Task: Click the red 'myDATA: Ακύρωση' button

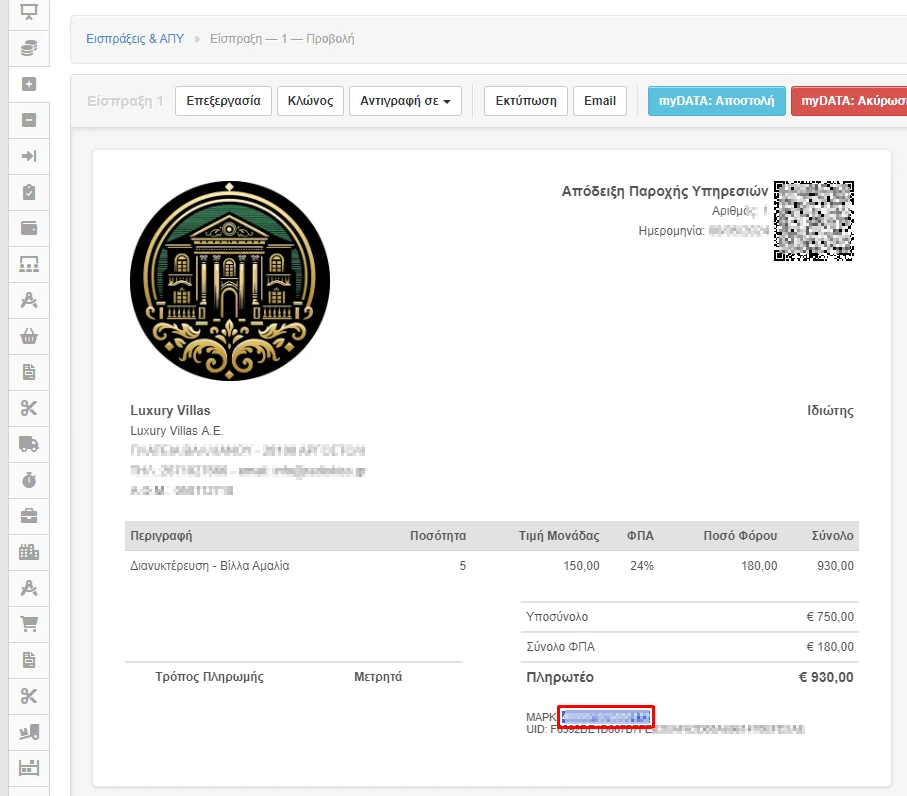Action: coord(850,101)
